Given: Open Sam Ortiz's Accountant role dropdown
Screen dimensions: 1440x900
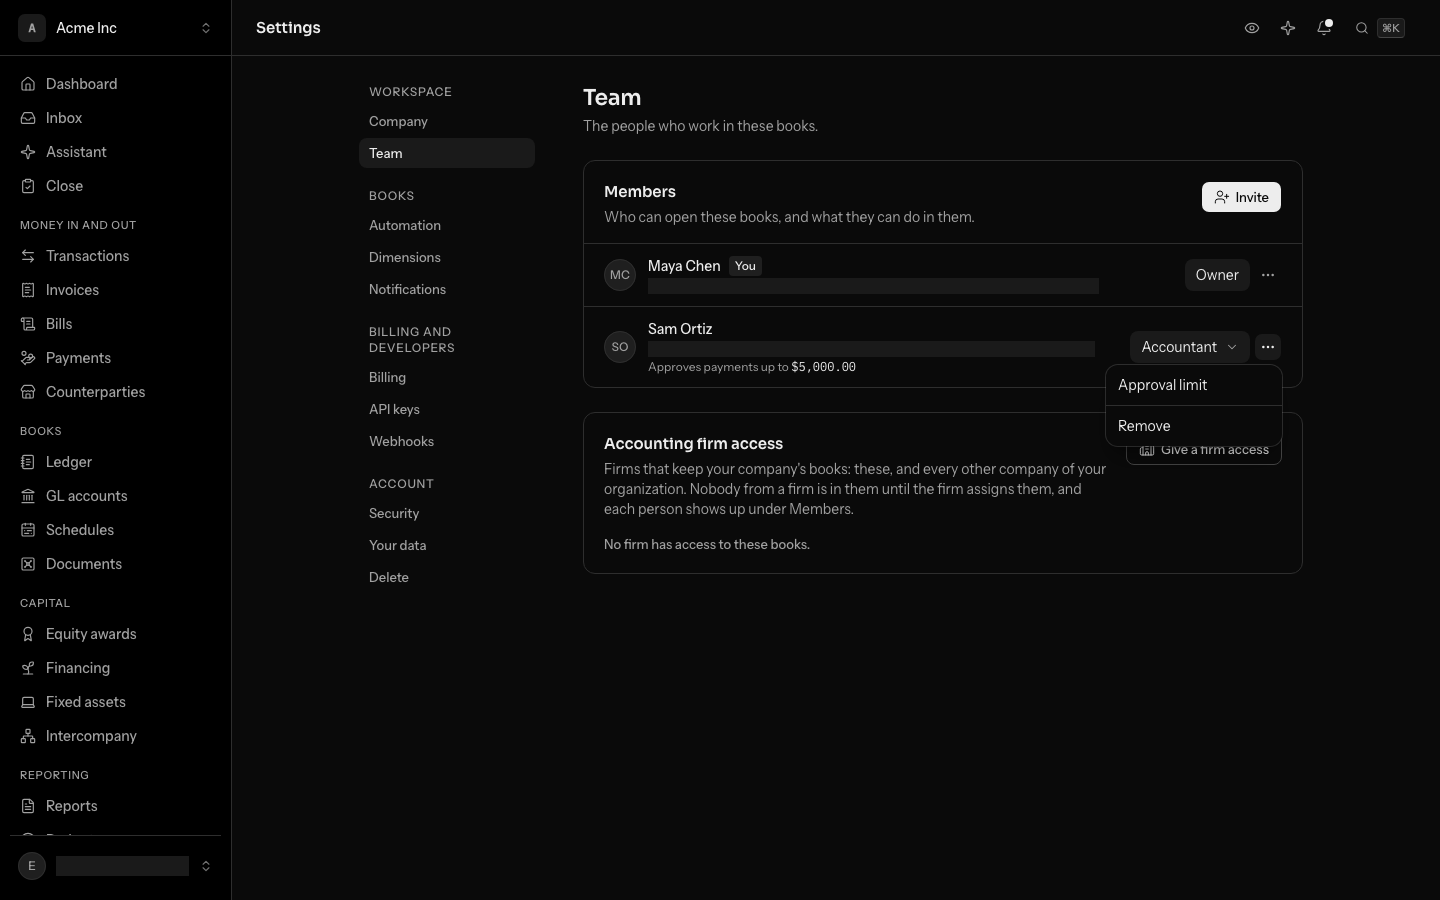Looking at the screenshot, I should (x=1189, y=347).
